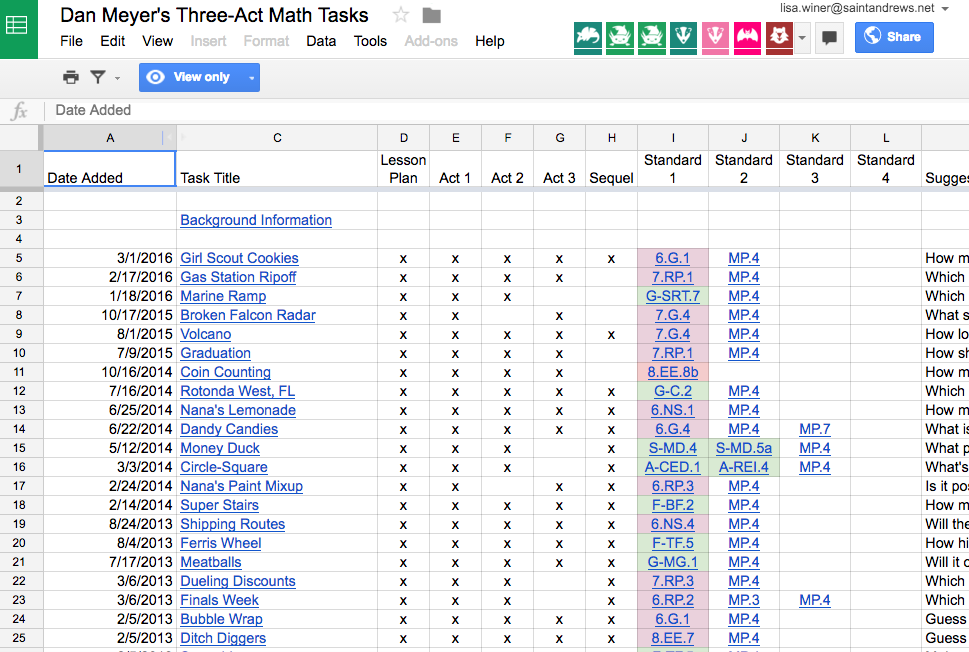
Task: Click the Share button
Action: tap(894, 37)
